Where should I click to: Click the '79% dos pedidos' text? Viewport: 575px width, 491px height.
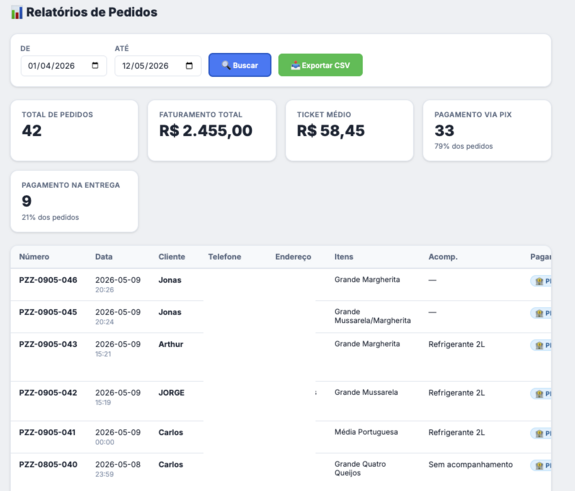pyautogui.click(x=464, y=146)
